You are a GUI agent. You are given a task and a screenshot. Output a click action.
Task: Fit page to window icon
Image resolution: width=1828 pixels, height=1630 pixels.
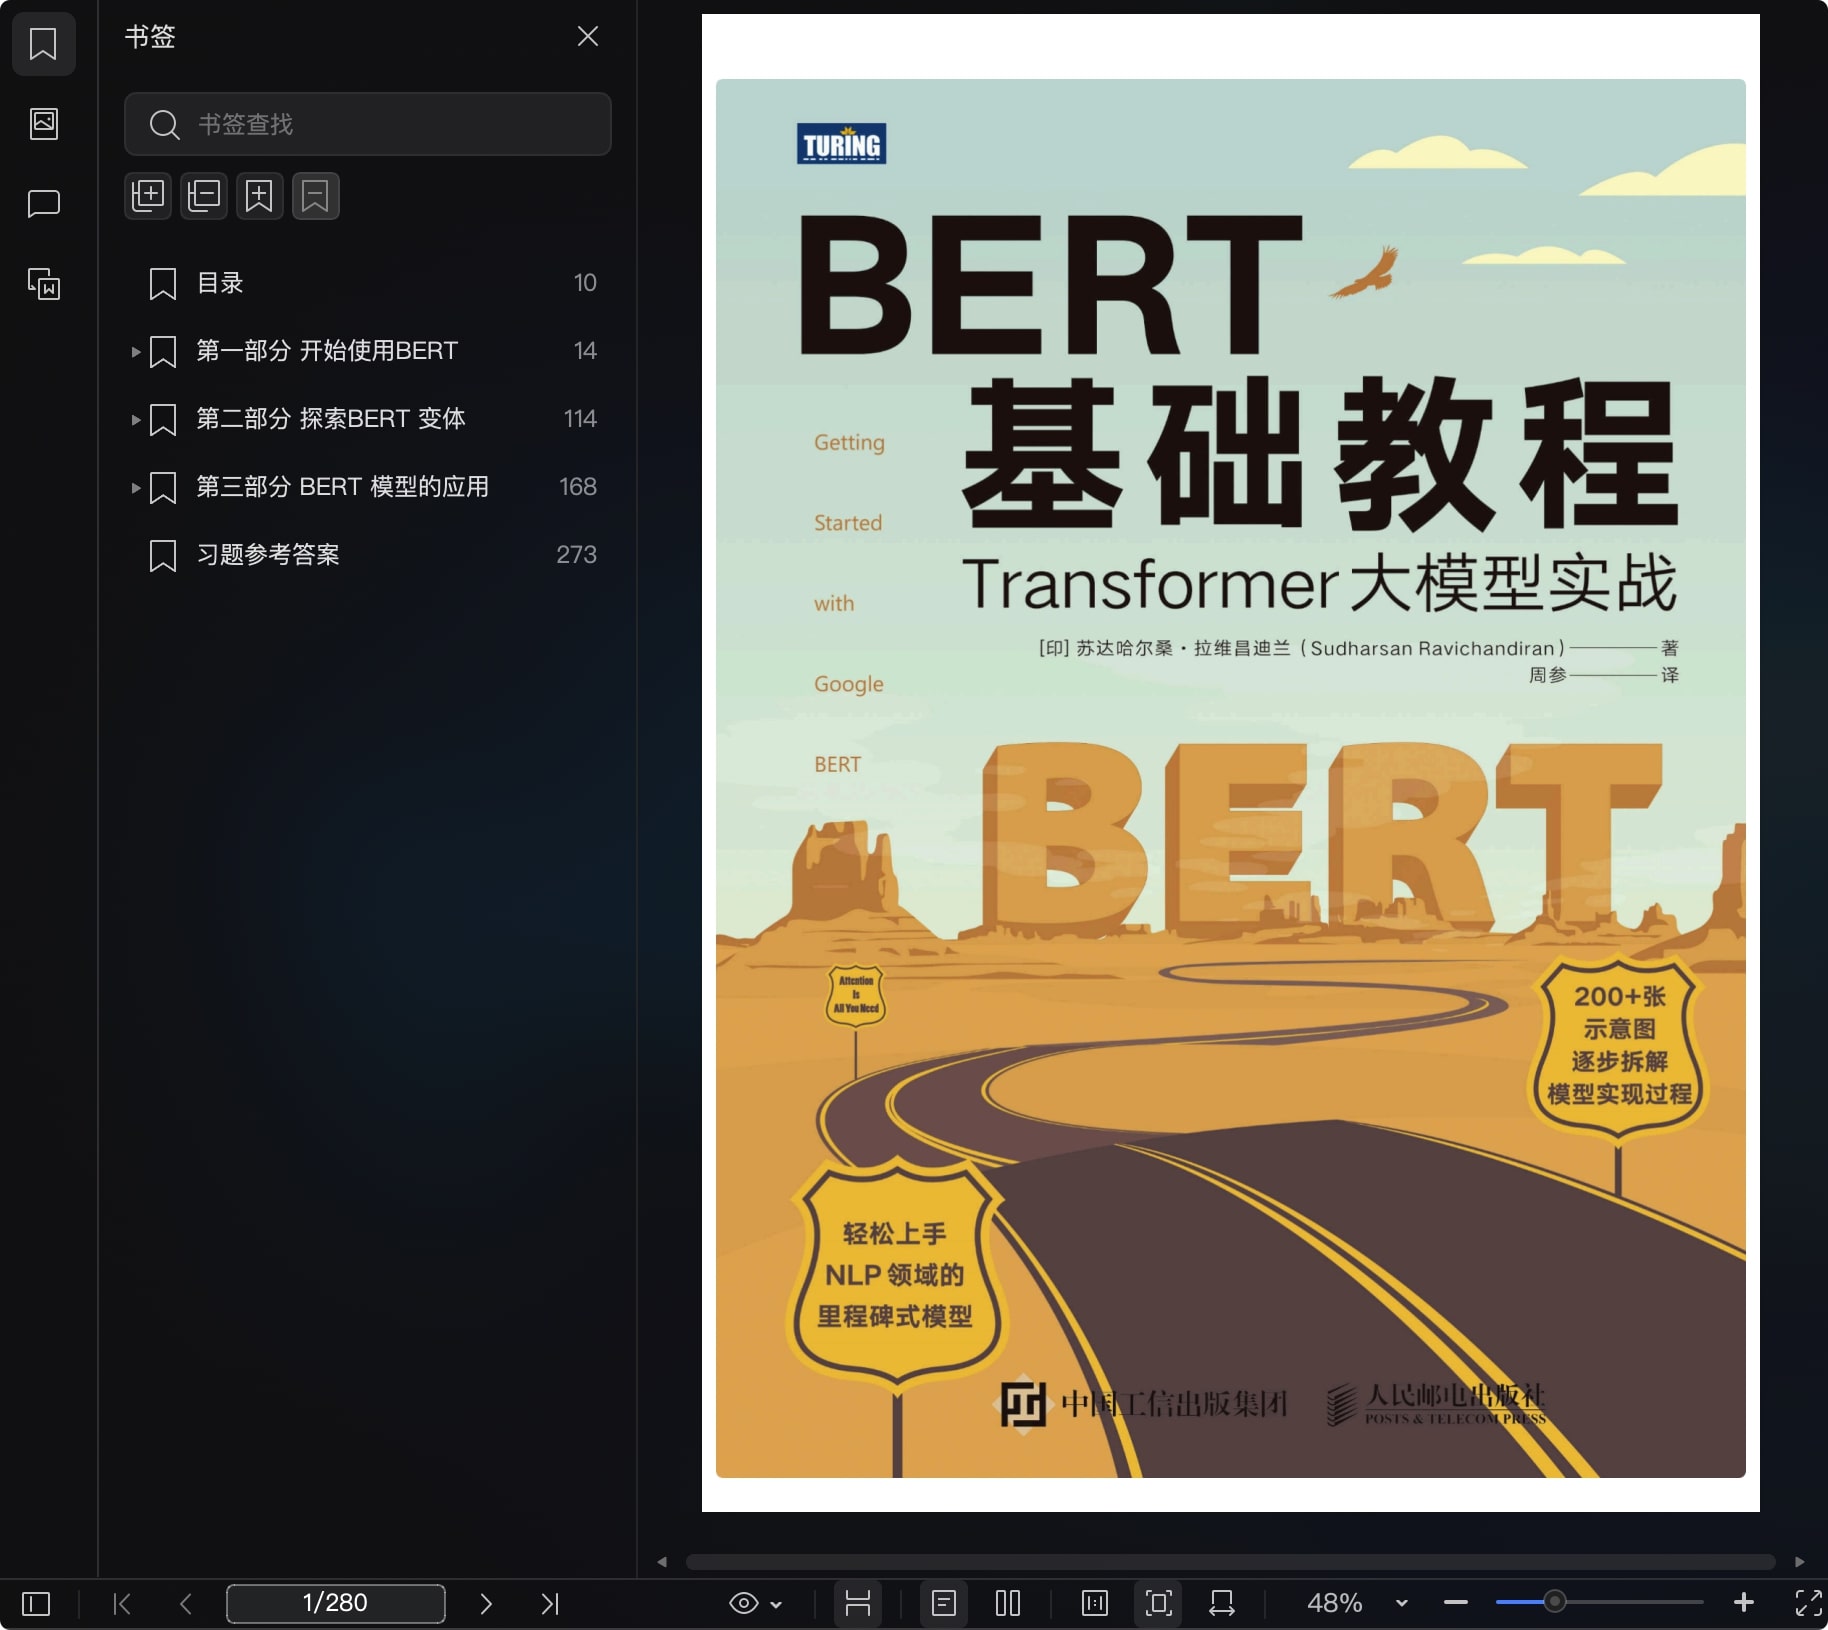pos(1159,1604)
